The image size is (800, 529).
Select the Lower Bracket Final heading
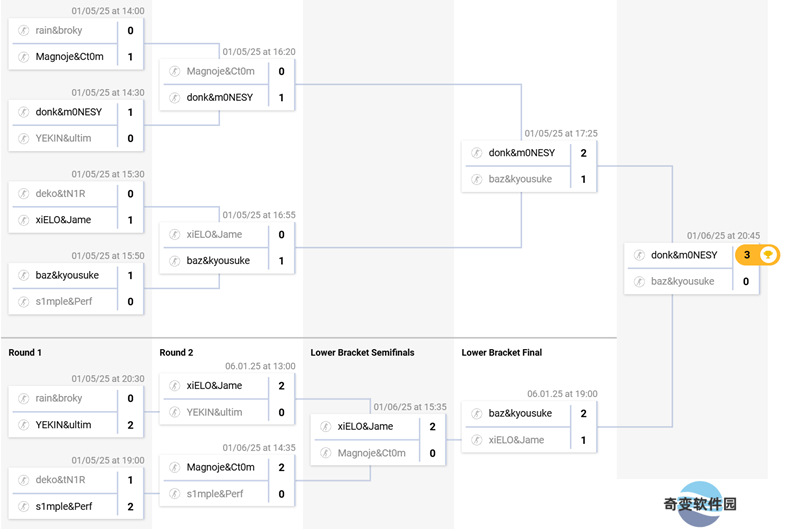click(502, 352)
